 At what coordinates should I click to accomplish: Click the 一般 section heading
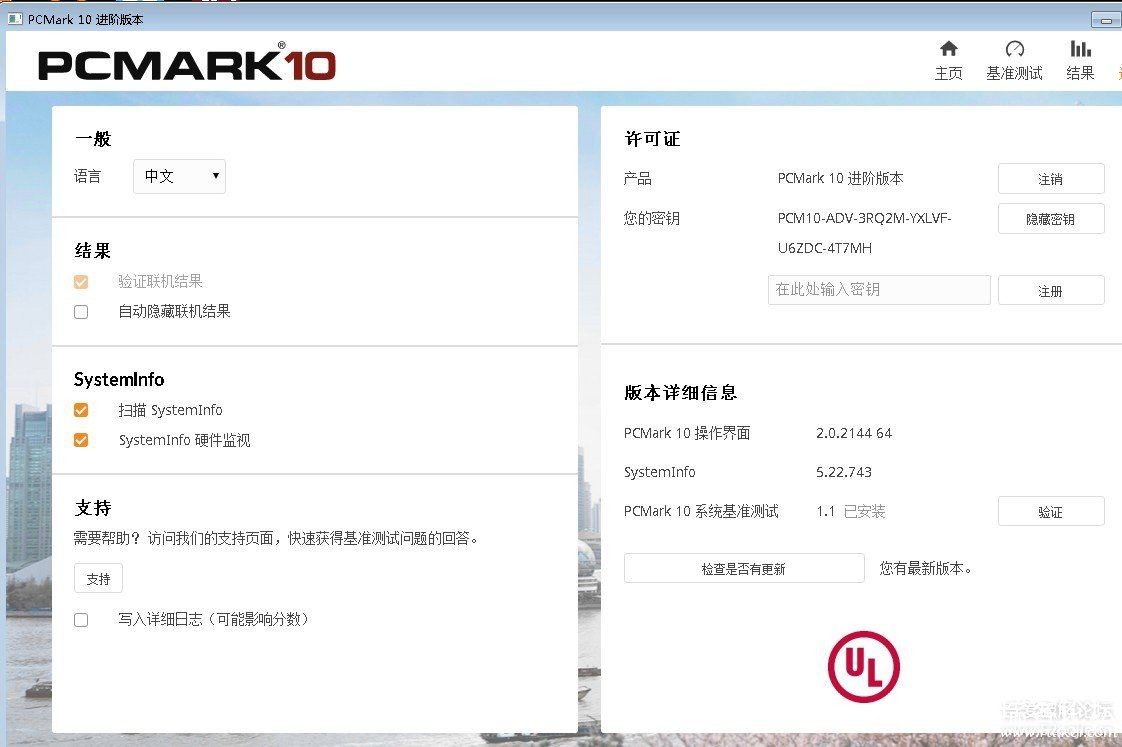pyautogui.click(x=93, y=139)
